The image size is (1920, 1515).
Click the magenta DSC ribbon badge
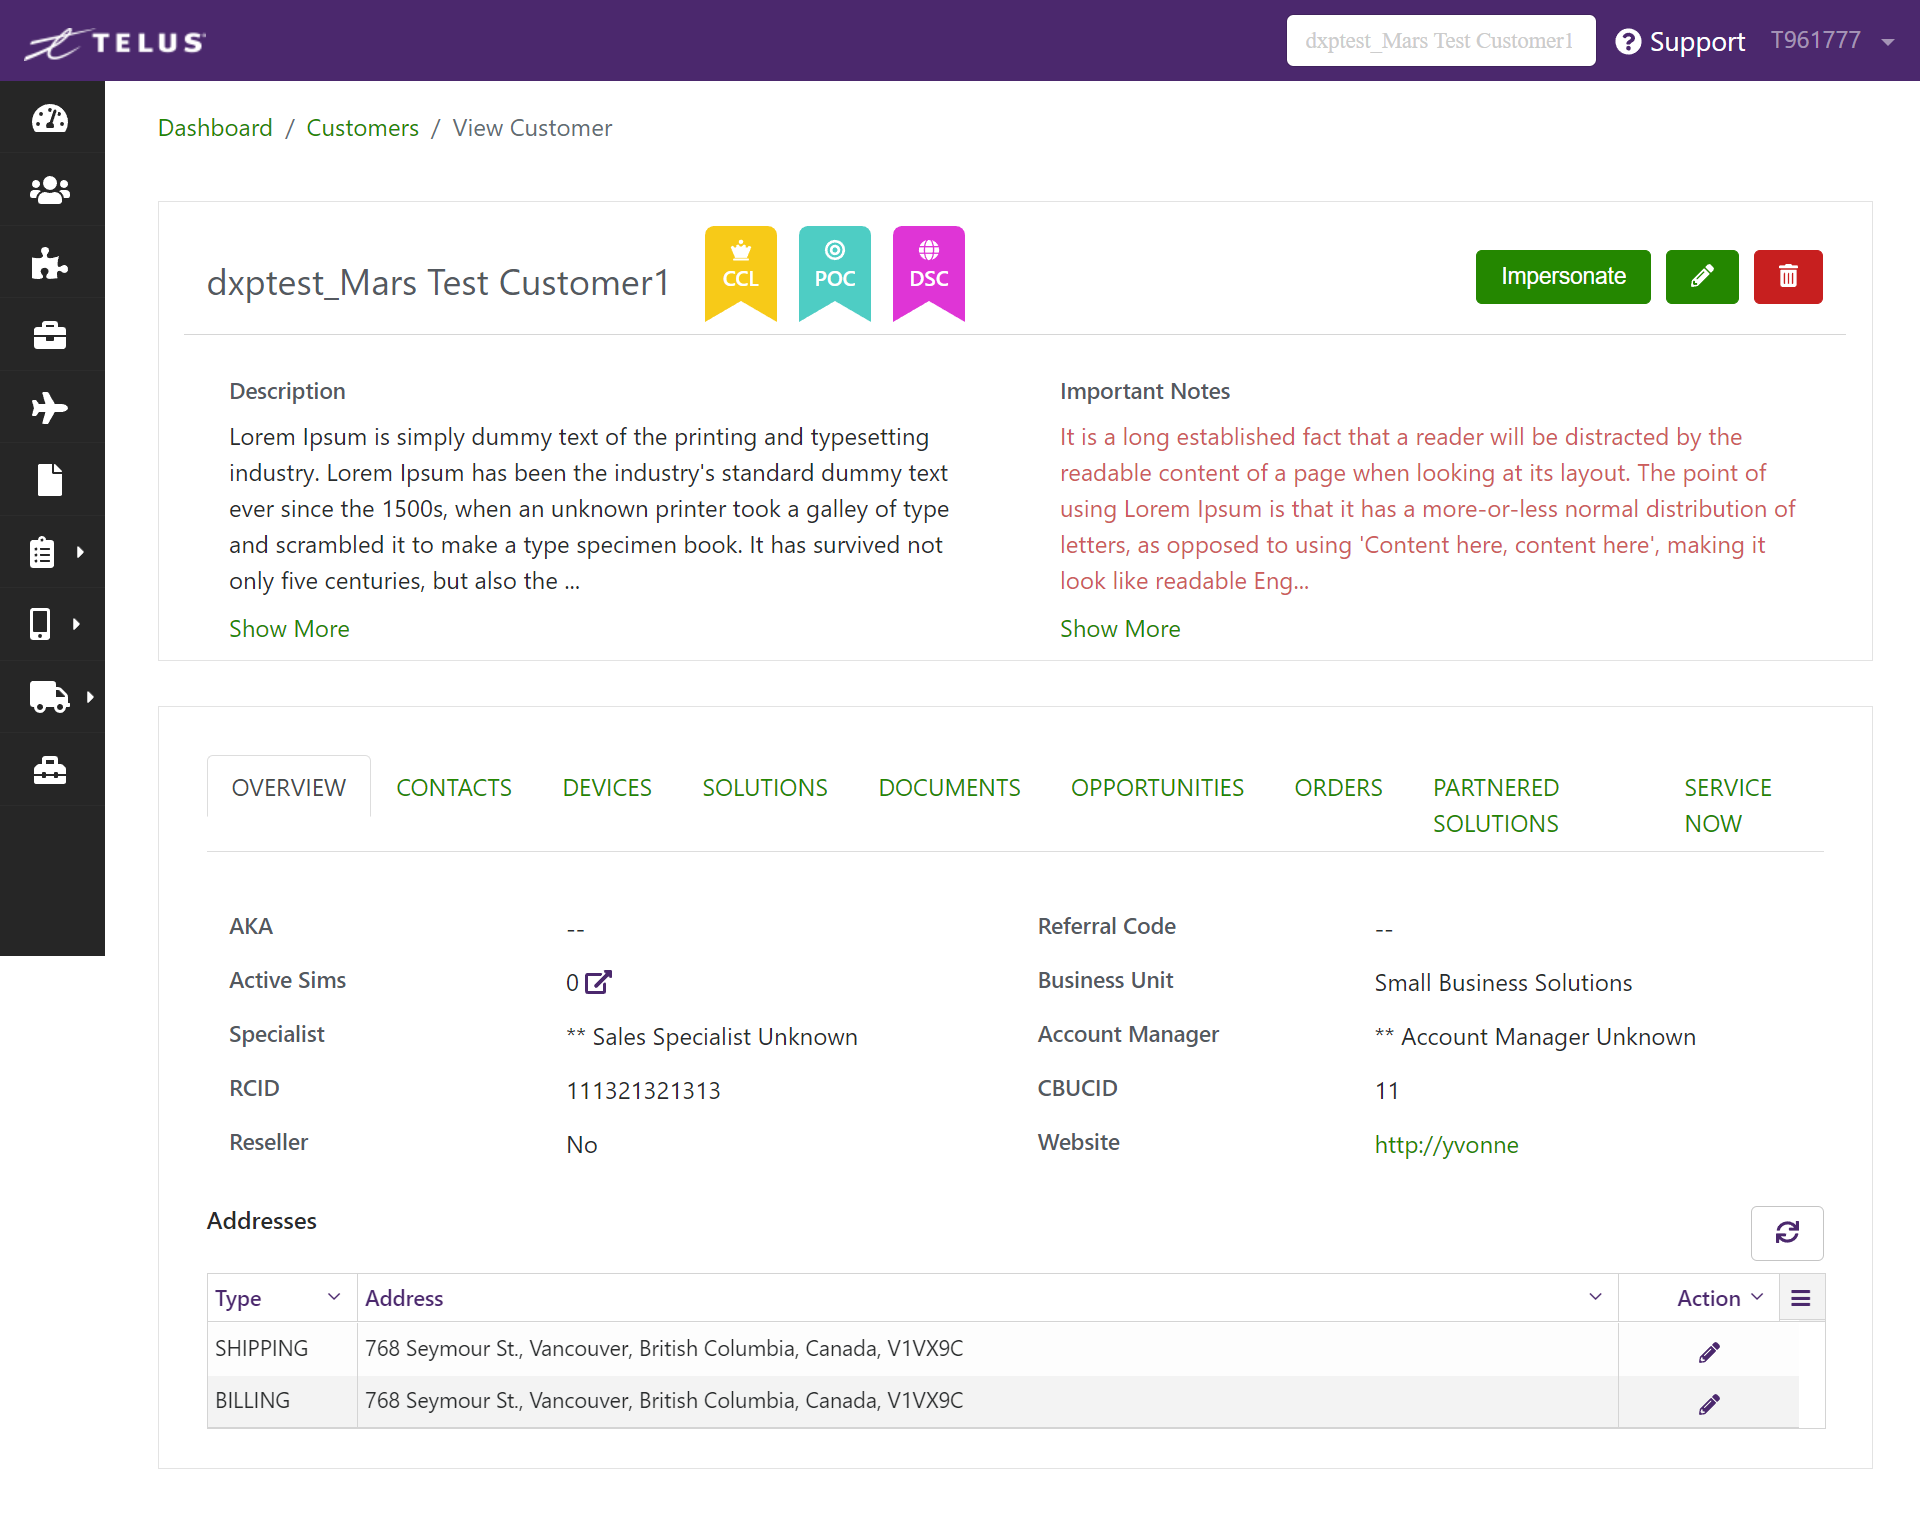click(929, 273)
